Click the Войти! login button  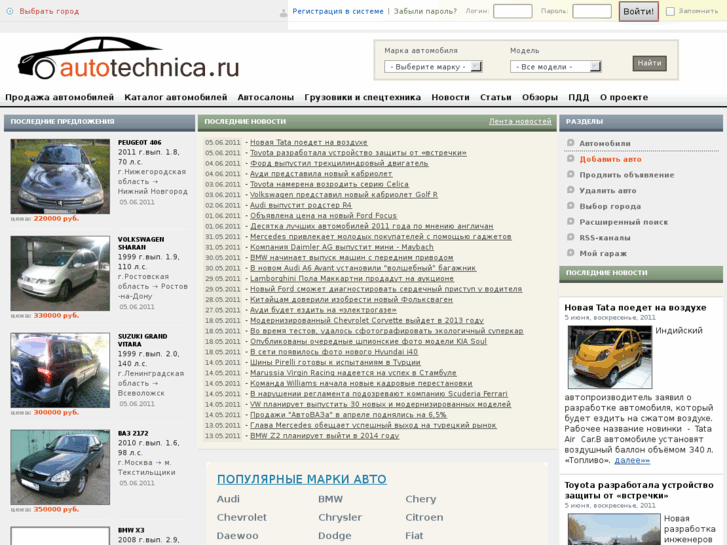coord(638,12)
